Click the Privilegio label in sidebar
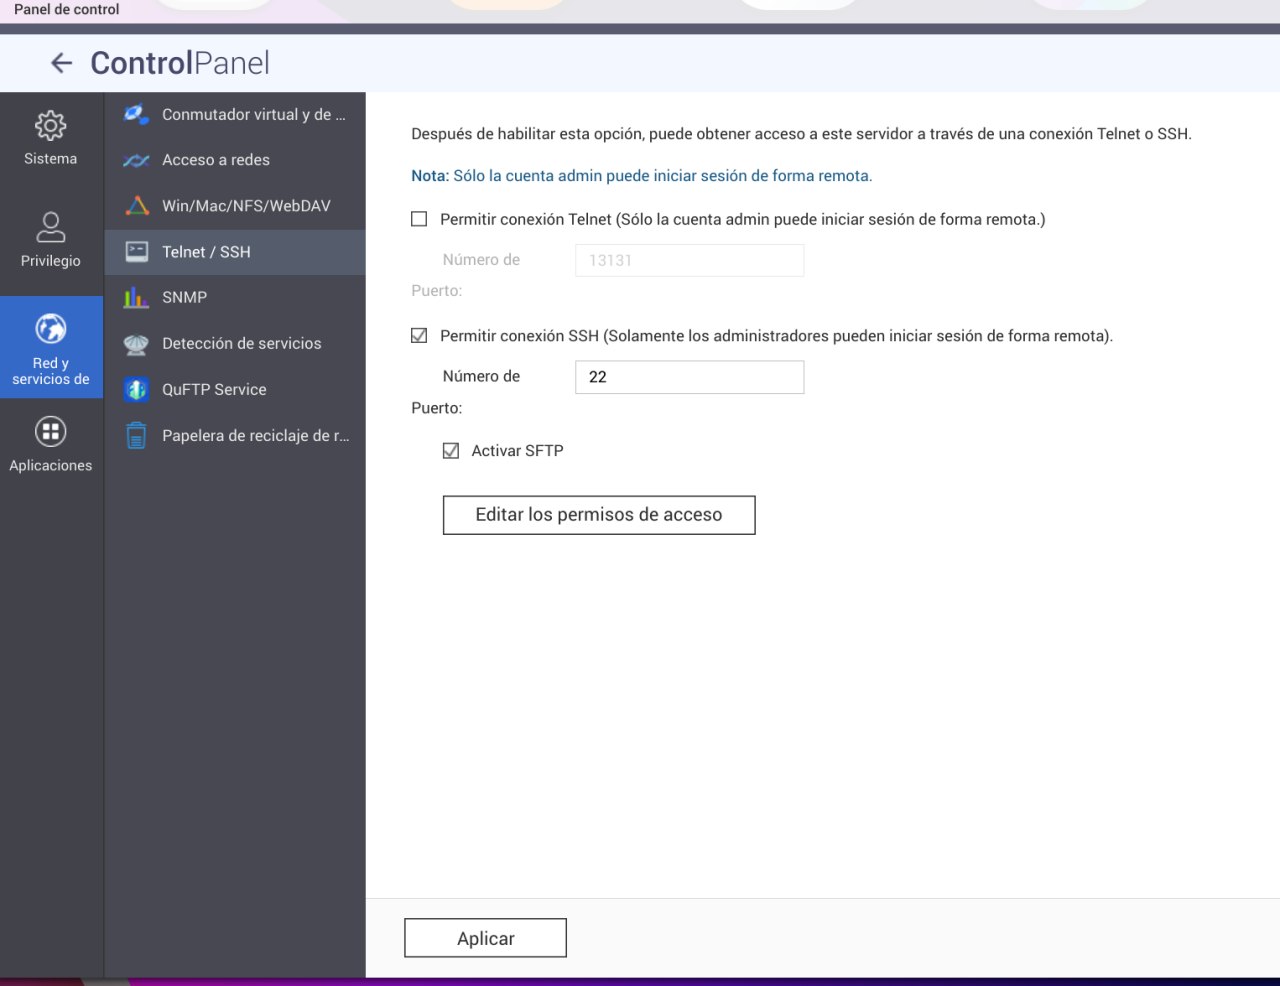This screenshot has width=1280, height=986. [51, 261]
